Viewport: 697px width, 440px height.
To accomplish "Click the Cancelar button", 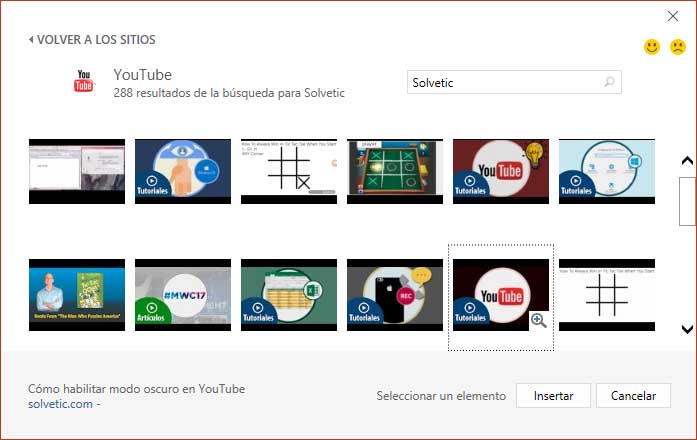I will click(633, 396).
